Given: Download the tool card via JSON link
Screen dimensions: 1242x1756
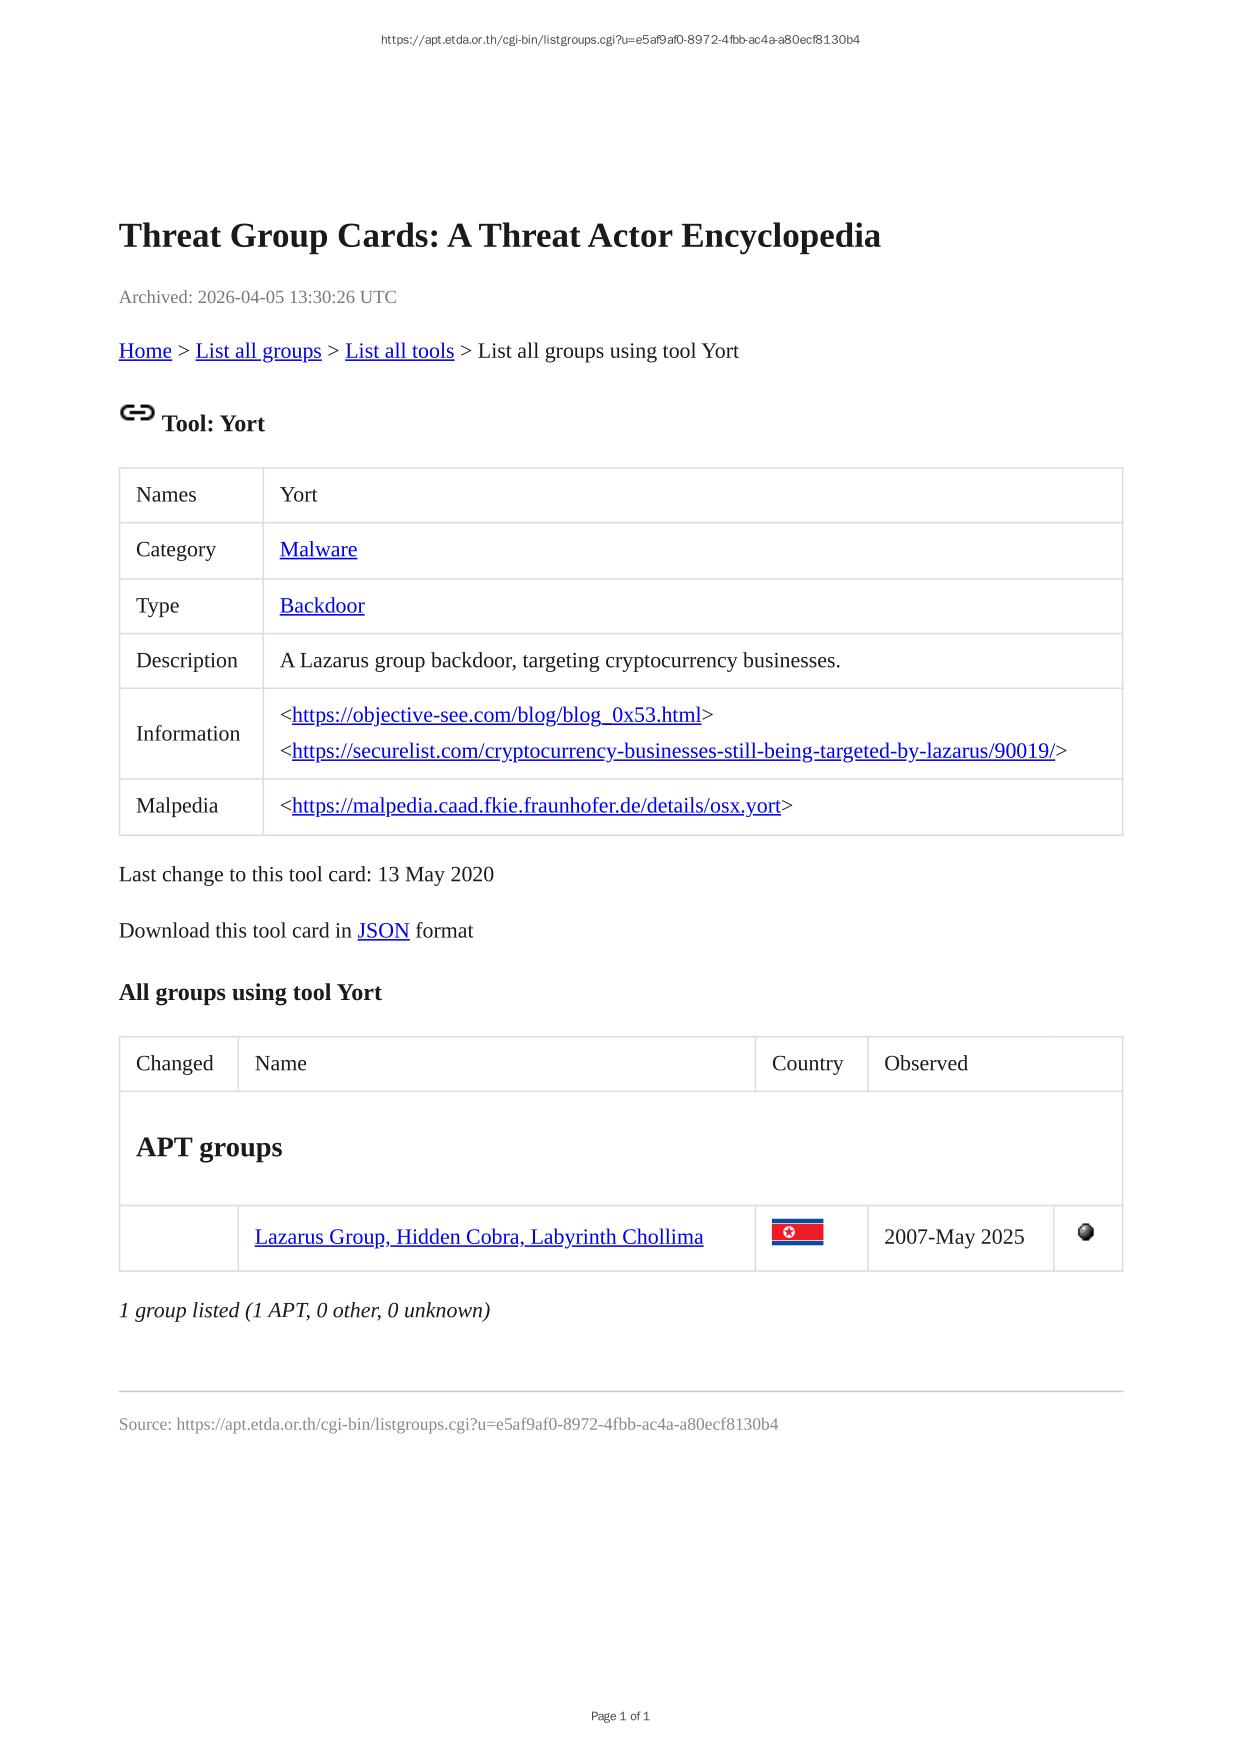Looking at the screenshot, I should 383,930.
